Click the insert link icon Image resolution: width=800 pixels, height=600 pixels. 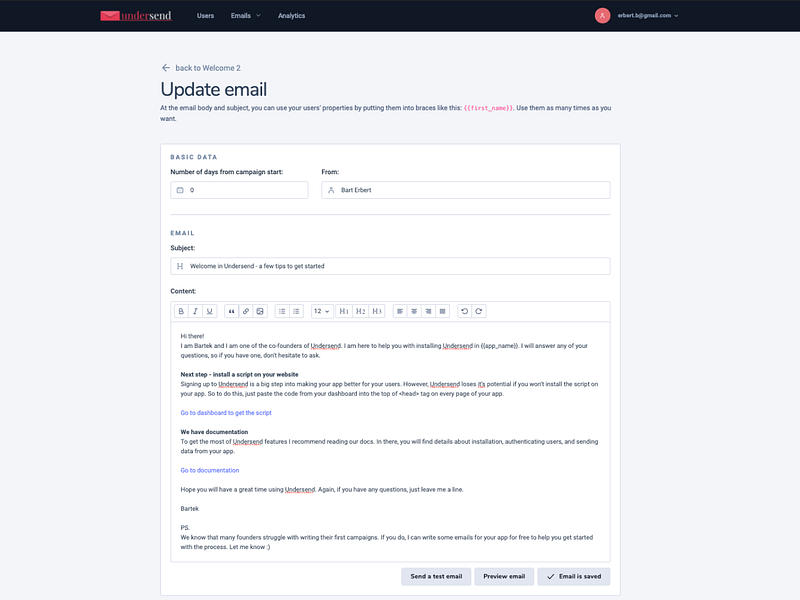246,311
